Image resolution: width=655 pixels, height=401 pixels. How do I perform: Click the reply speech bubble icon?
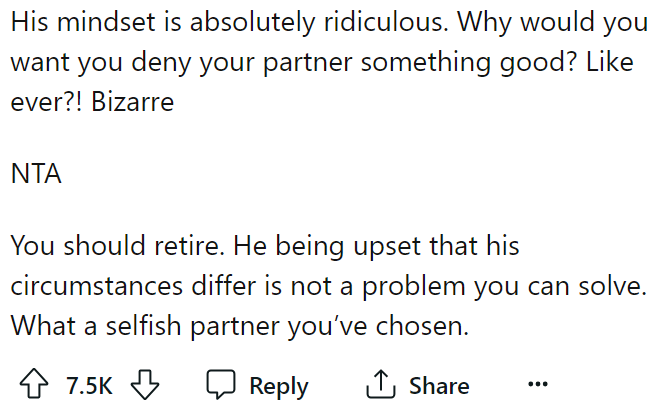[x=220, y=386]
